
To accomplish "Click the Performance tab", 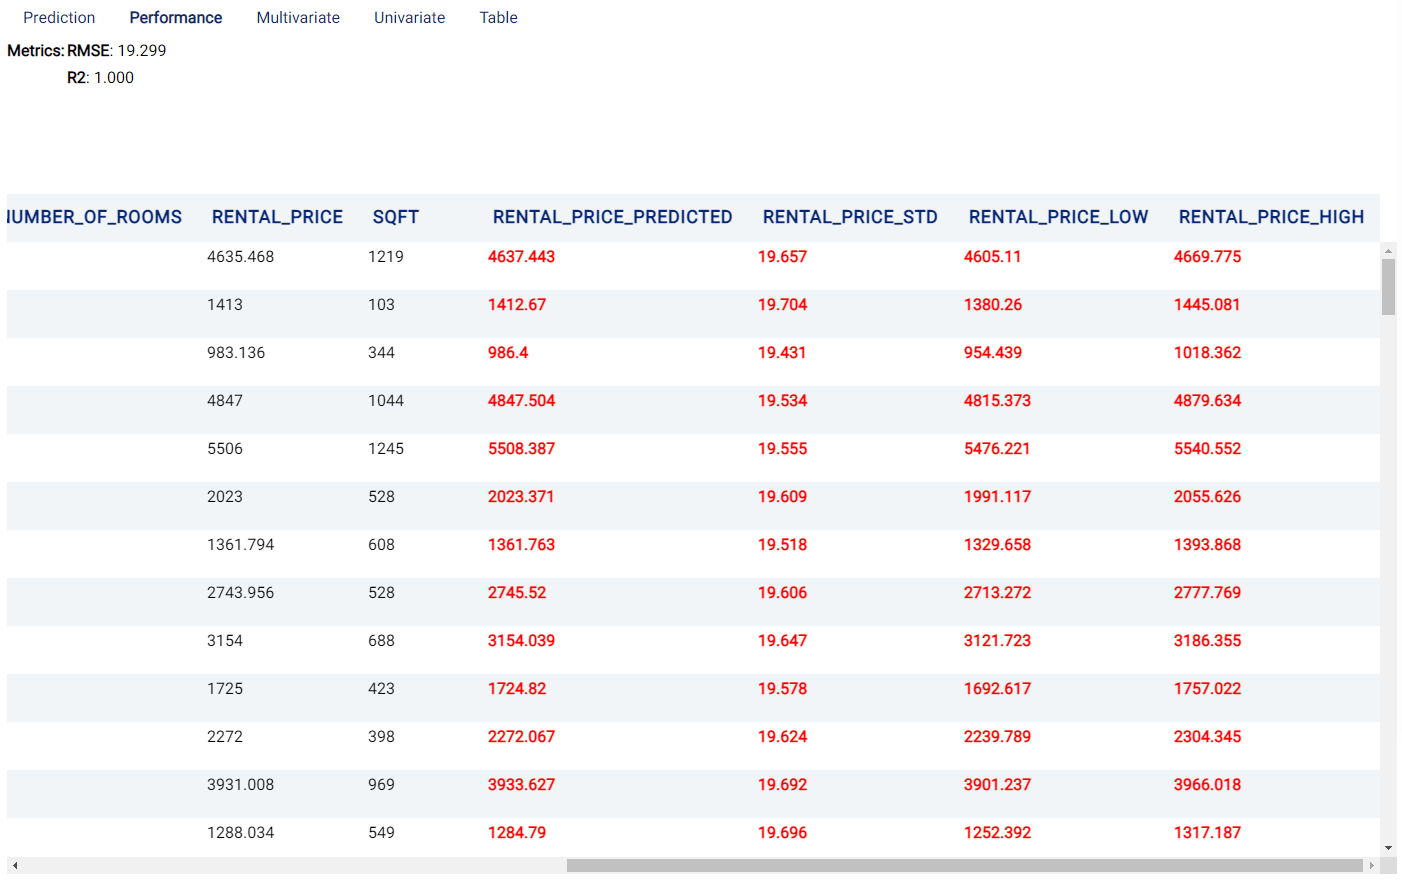I will point(176,18).
